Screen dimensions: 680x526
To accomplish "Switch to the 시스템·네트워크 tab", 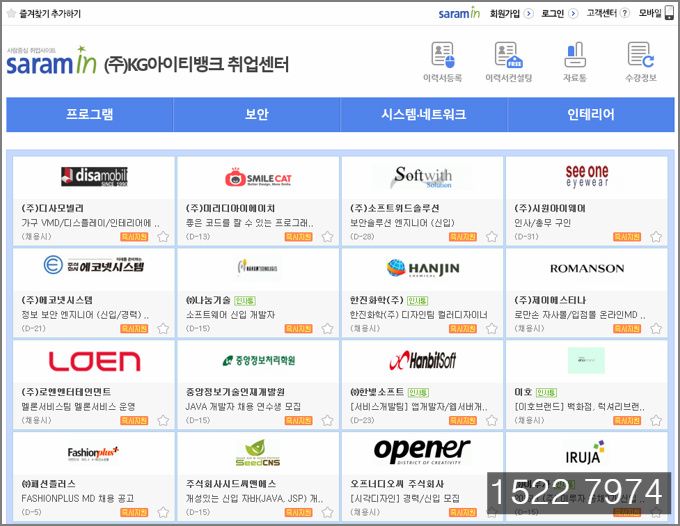I will pyautogui.click(x=424, y=114).
